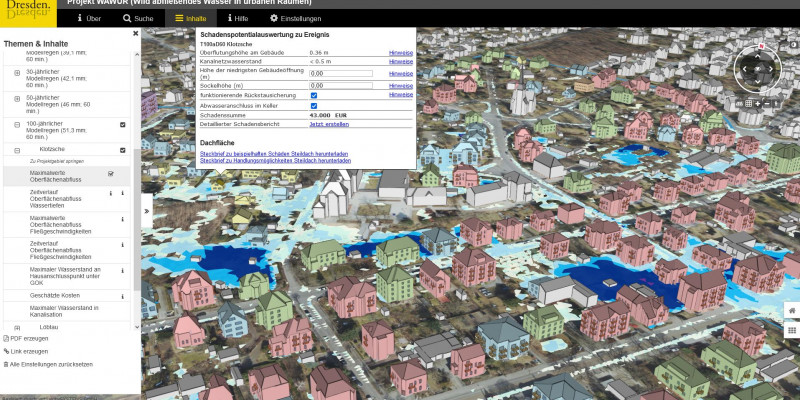Select Maximaler Wasserstand in Kanalisation layer
Screen dimensions: 800x400
(x=64, y=312)
